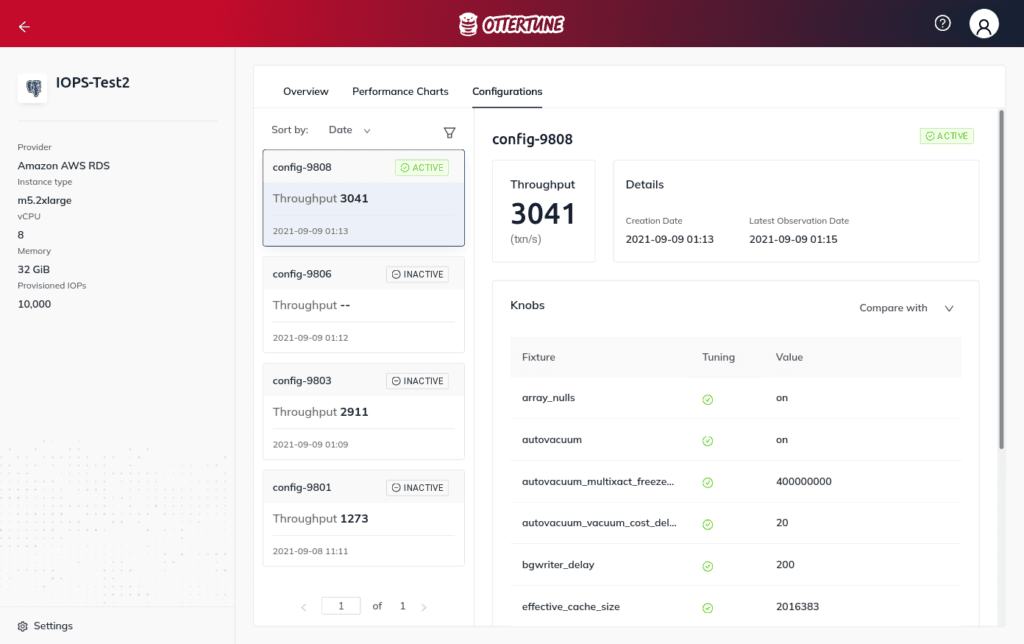Click the value 2016383
This screenshot has height=644, width=1024.
click(x=797, y=606)
